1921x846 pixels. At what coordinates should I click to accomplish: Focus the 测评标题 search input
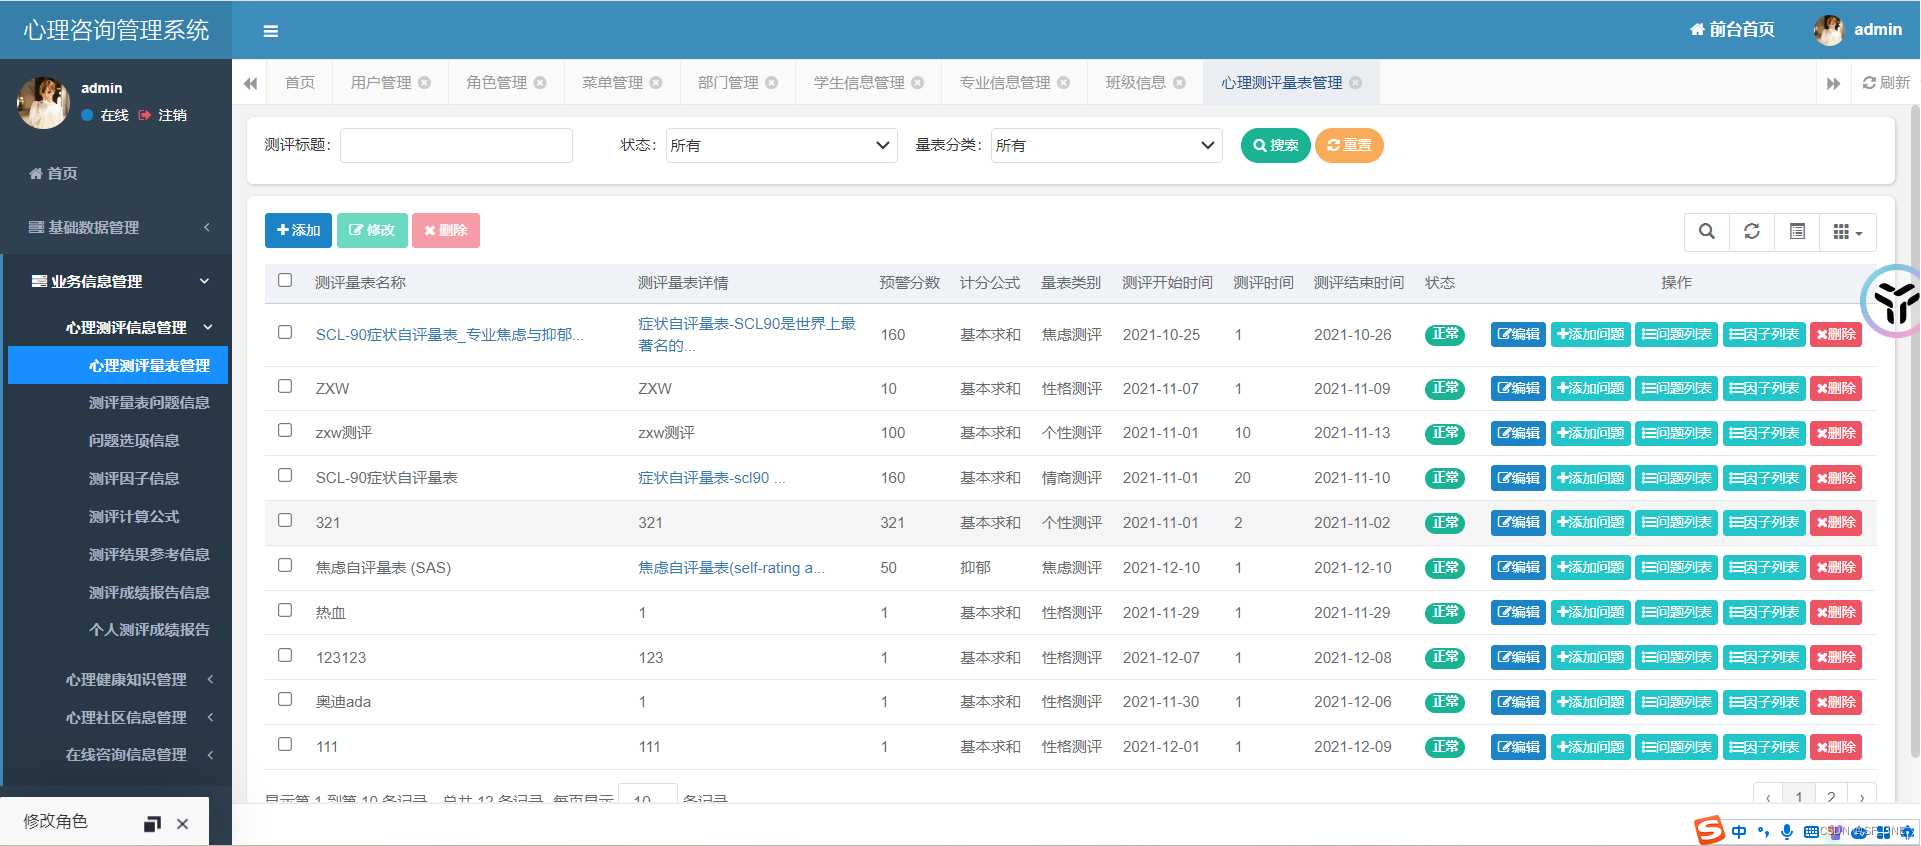point(456,145)
